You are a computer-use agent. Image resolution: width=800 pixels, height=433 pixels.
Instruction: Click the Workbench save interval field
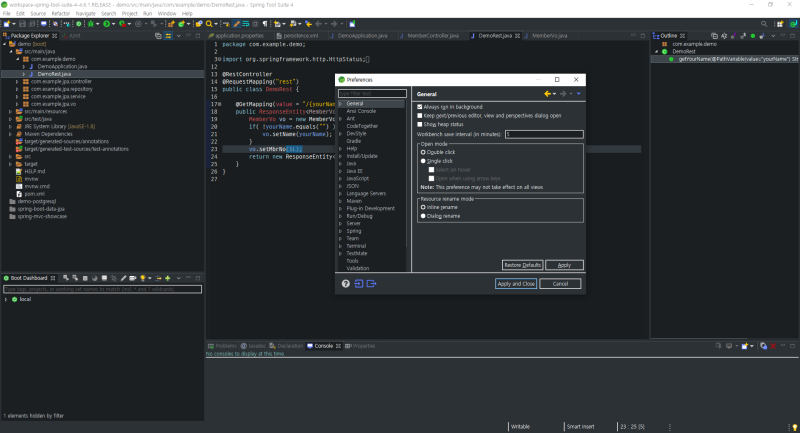coord(543,133)
